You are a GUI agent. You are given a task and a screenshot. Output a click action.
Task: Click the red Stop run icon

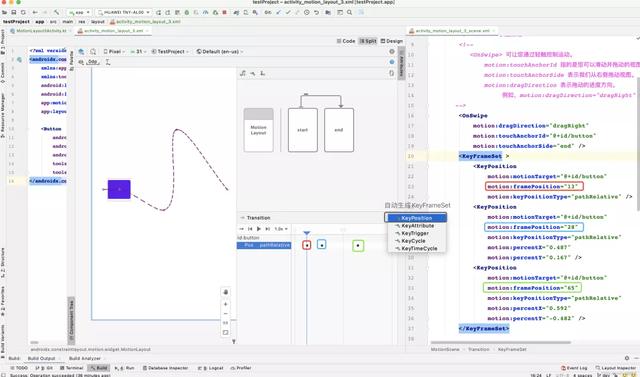(x=224, y=12)
